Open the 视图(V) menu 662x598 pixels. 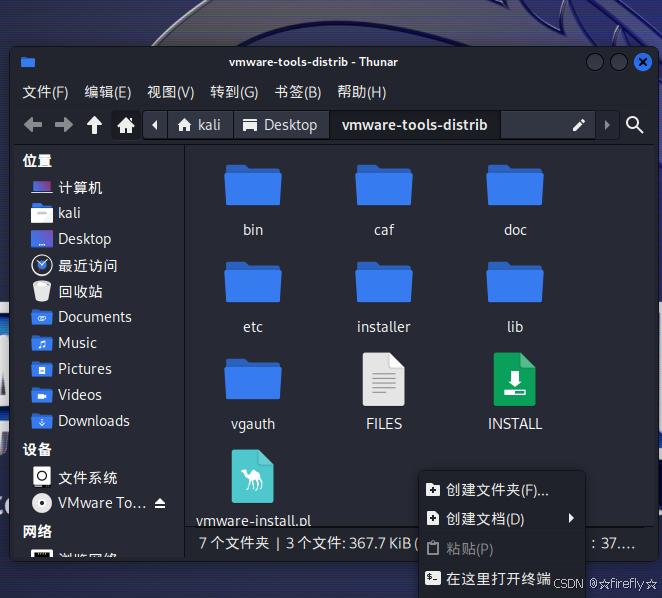tap(171, 92)
